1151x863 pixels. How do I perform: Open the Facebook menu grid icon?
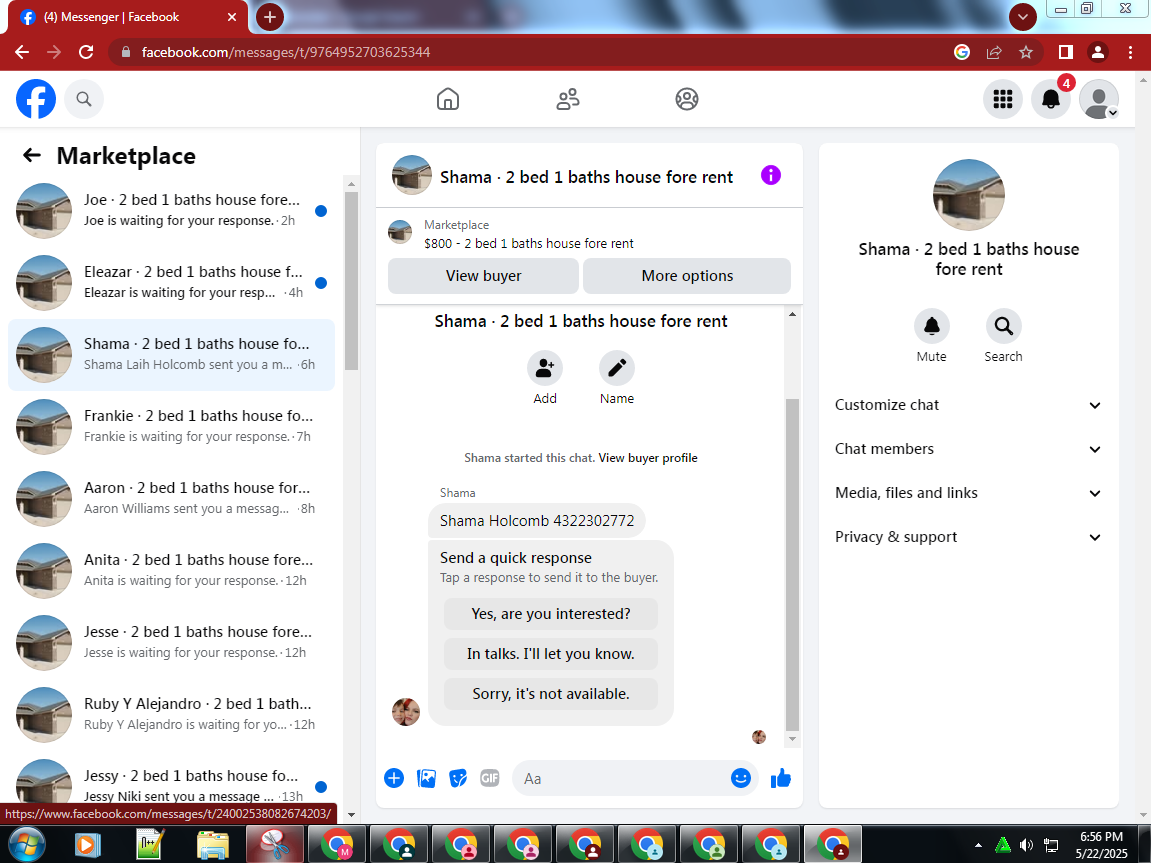point(1003,99)
